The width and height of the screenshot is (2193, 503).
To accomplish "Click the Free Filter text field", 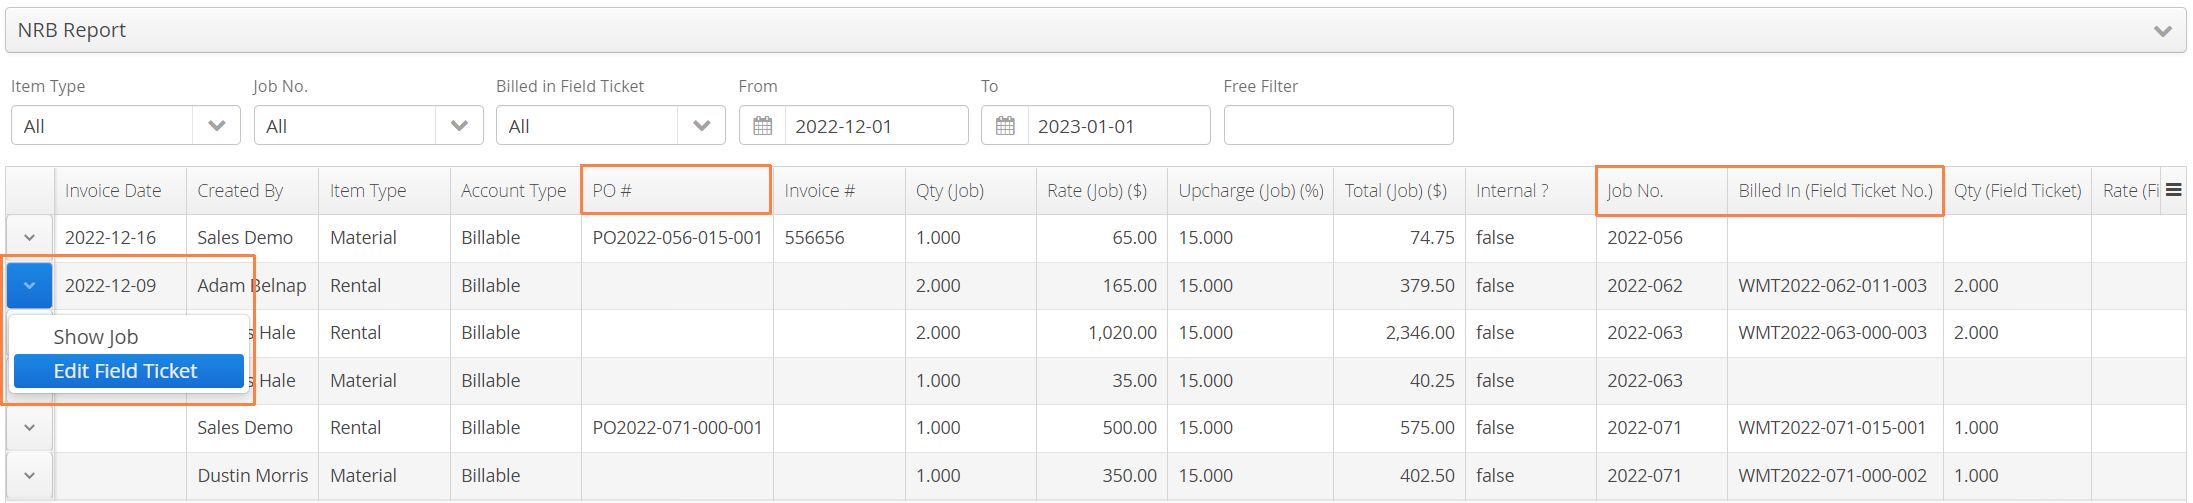I will (1338, 126).
